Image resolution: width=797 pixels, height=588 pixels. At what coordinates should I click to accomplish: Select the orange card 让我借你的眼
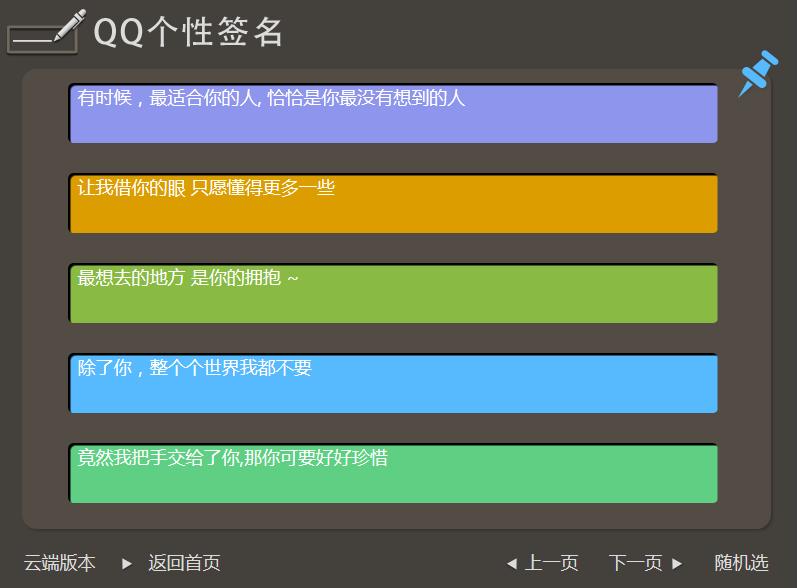click(393, 203)
